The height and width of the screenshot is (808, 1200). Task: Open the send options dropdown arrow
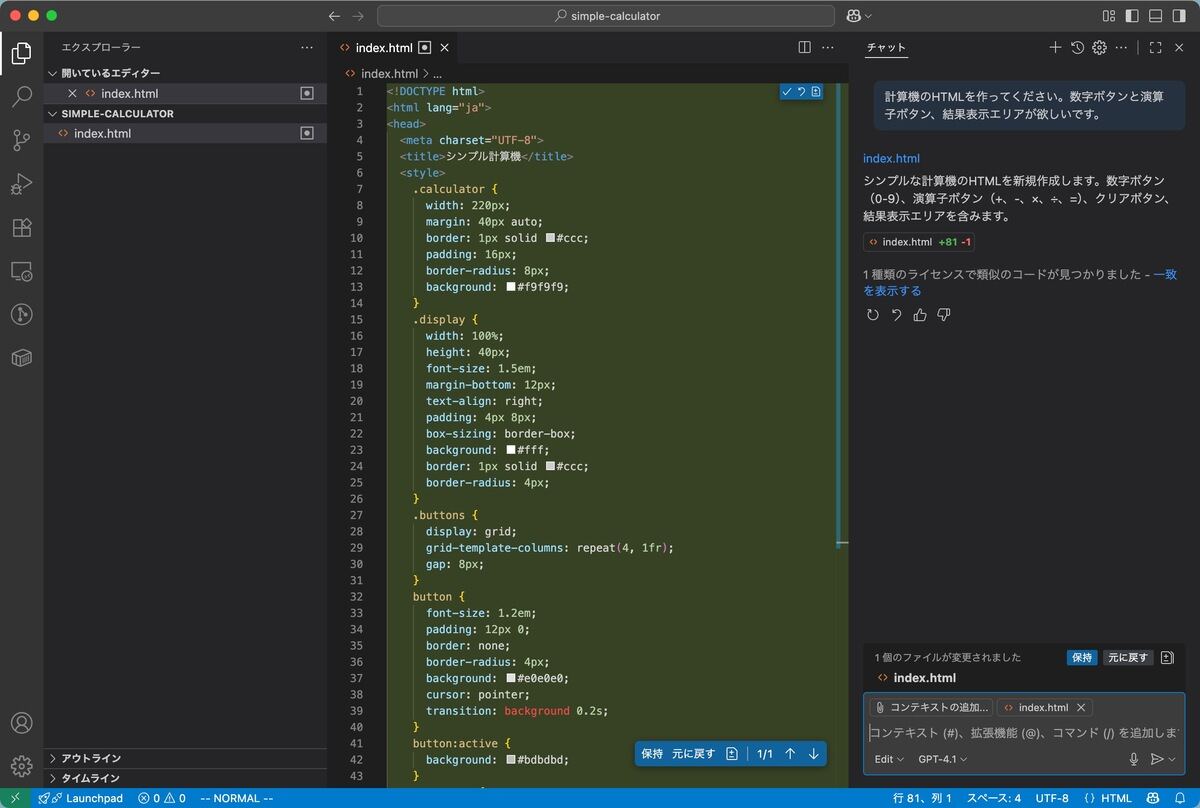pyautogui.click(x=1173, y=759)
